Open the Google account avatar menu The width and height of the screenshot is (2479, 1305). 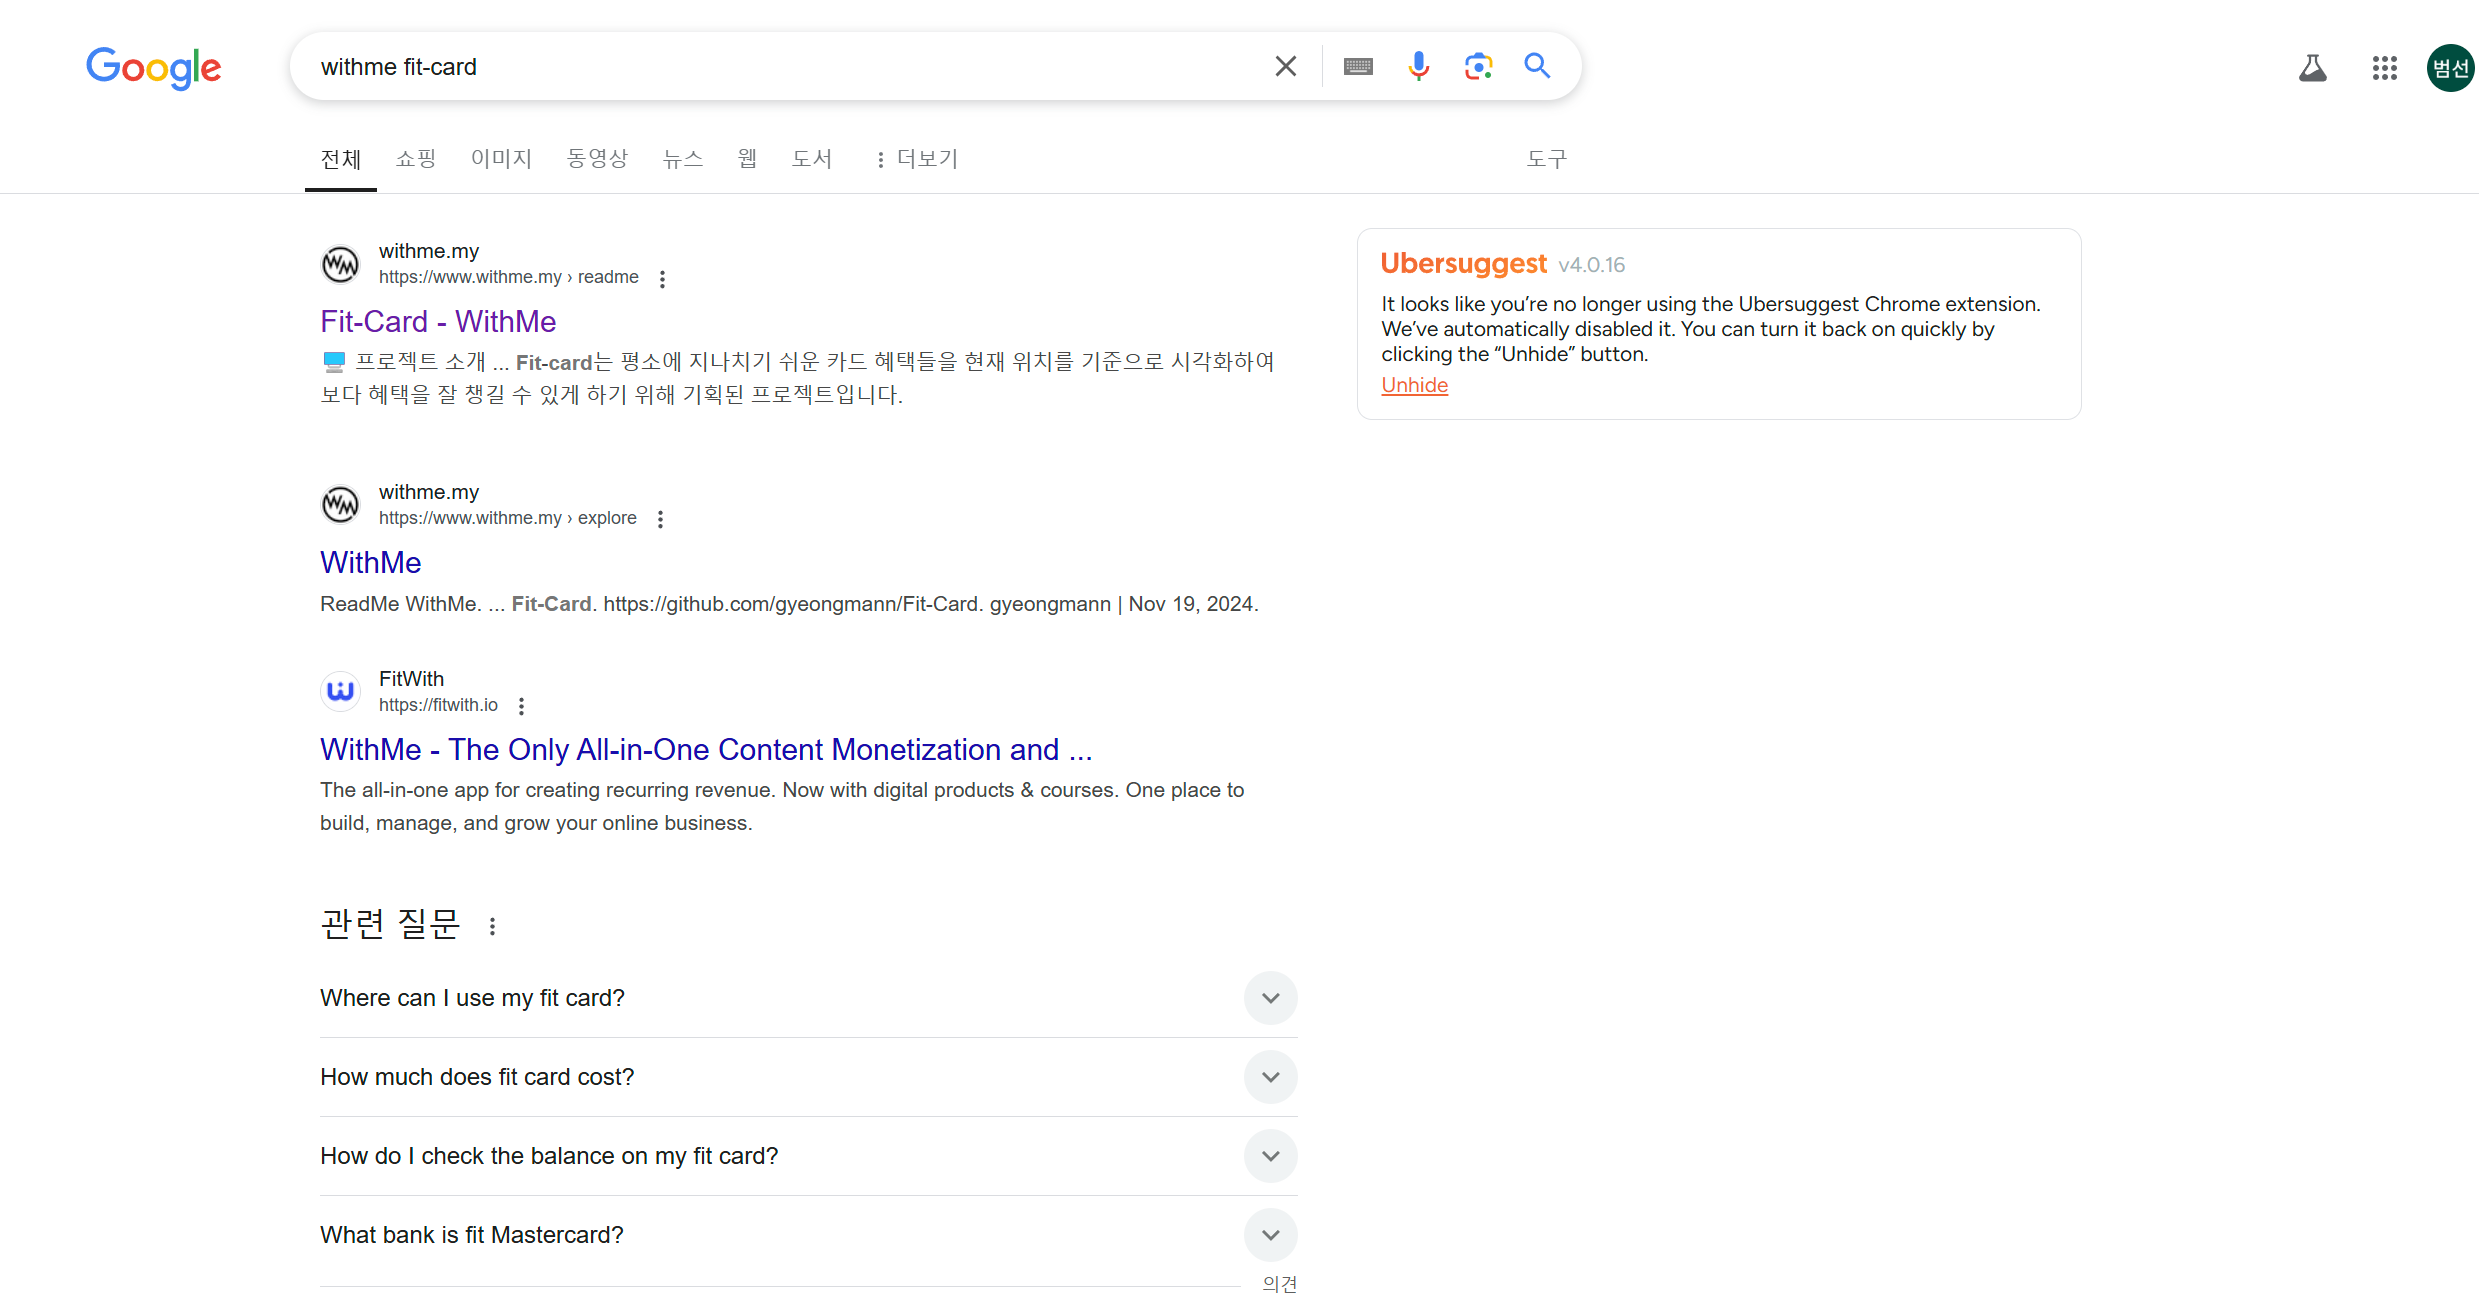point(2451,68)
